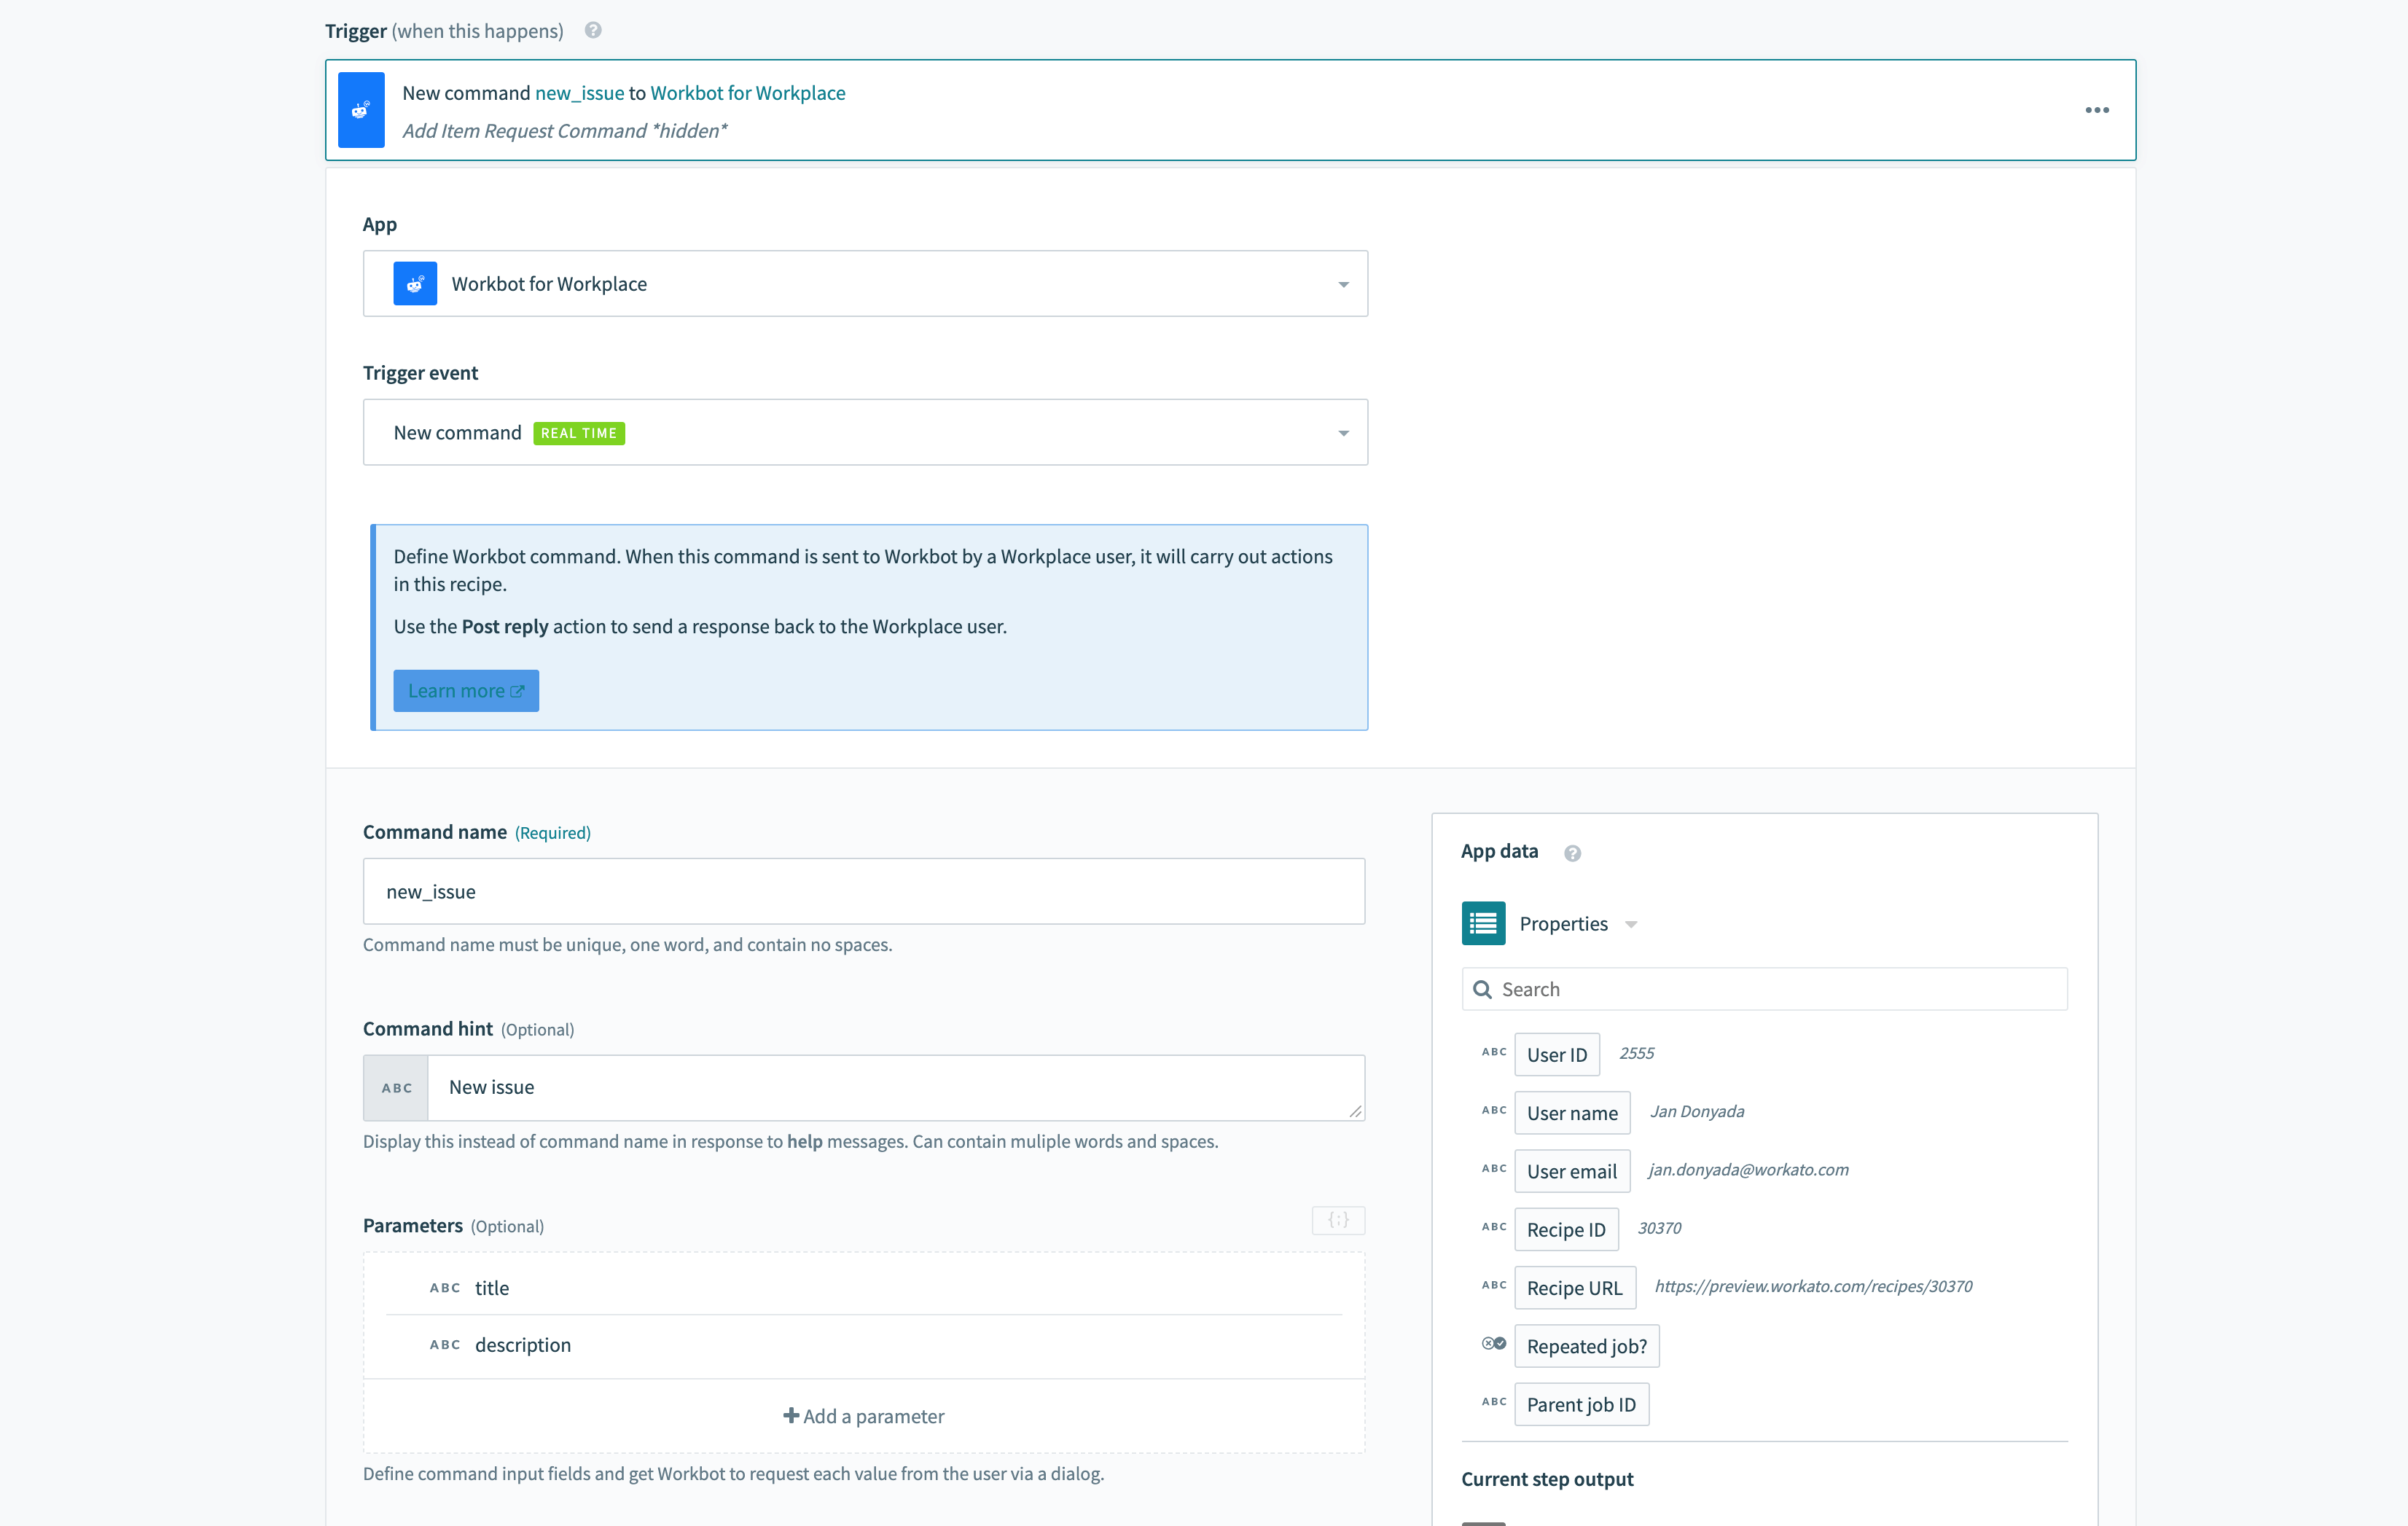The width and height of the screenshot is (2408, 1526).
Task: Click Learn more link in info box
Action: click(x=464, y=689)
